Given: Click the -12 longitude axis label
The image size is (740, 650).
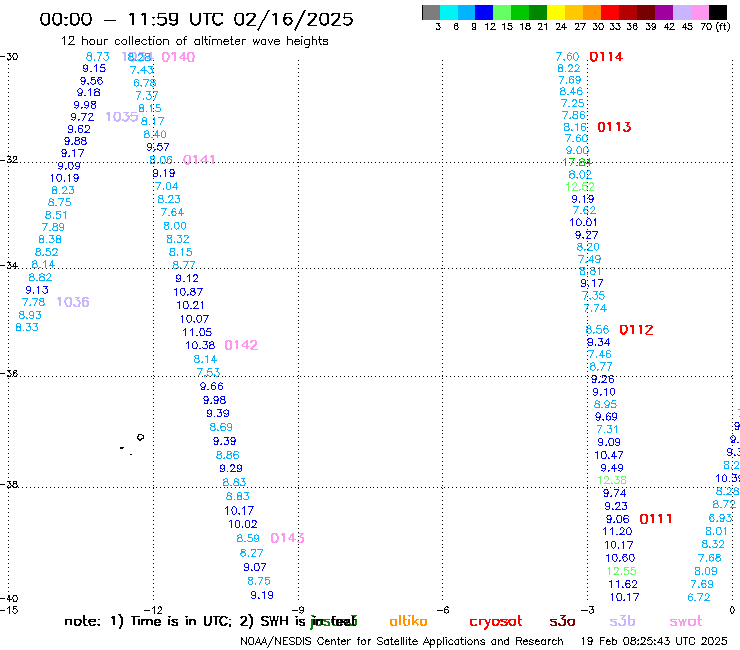Looking at the screenshot, I should coord(153,610).
